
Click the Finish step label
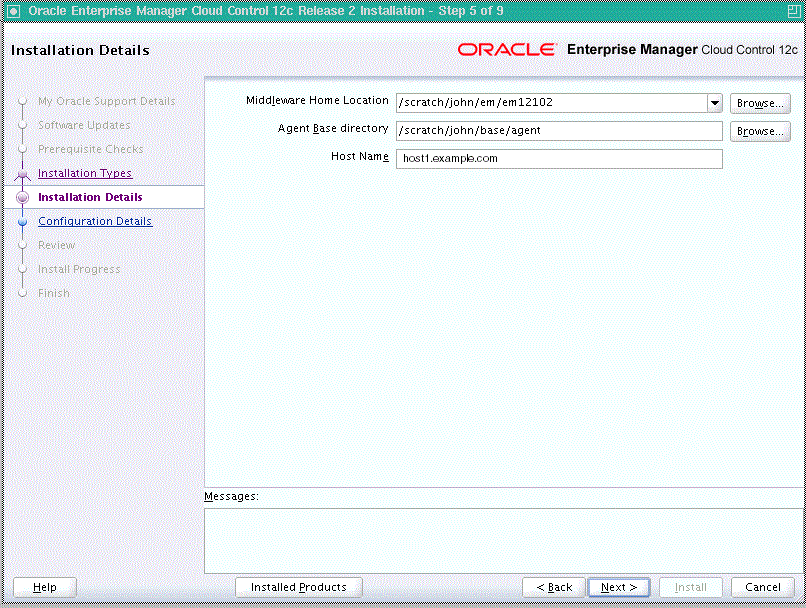[54, 293]
